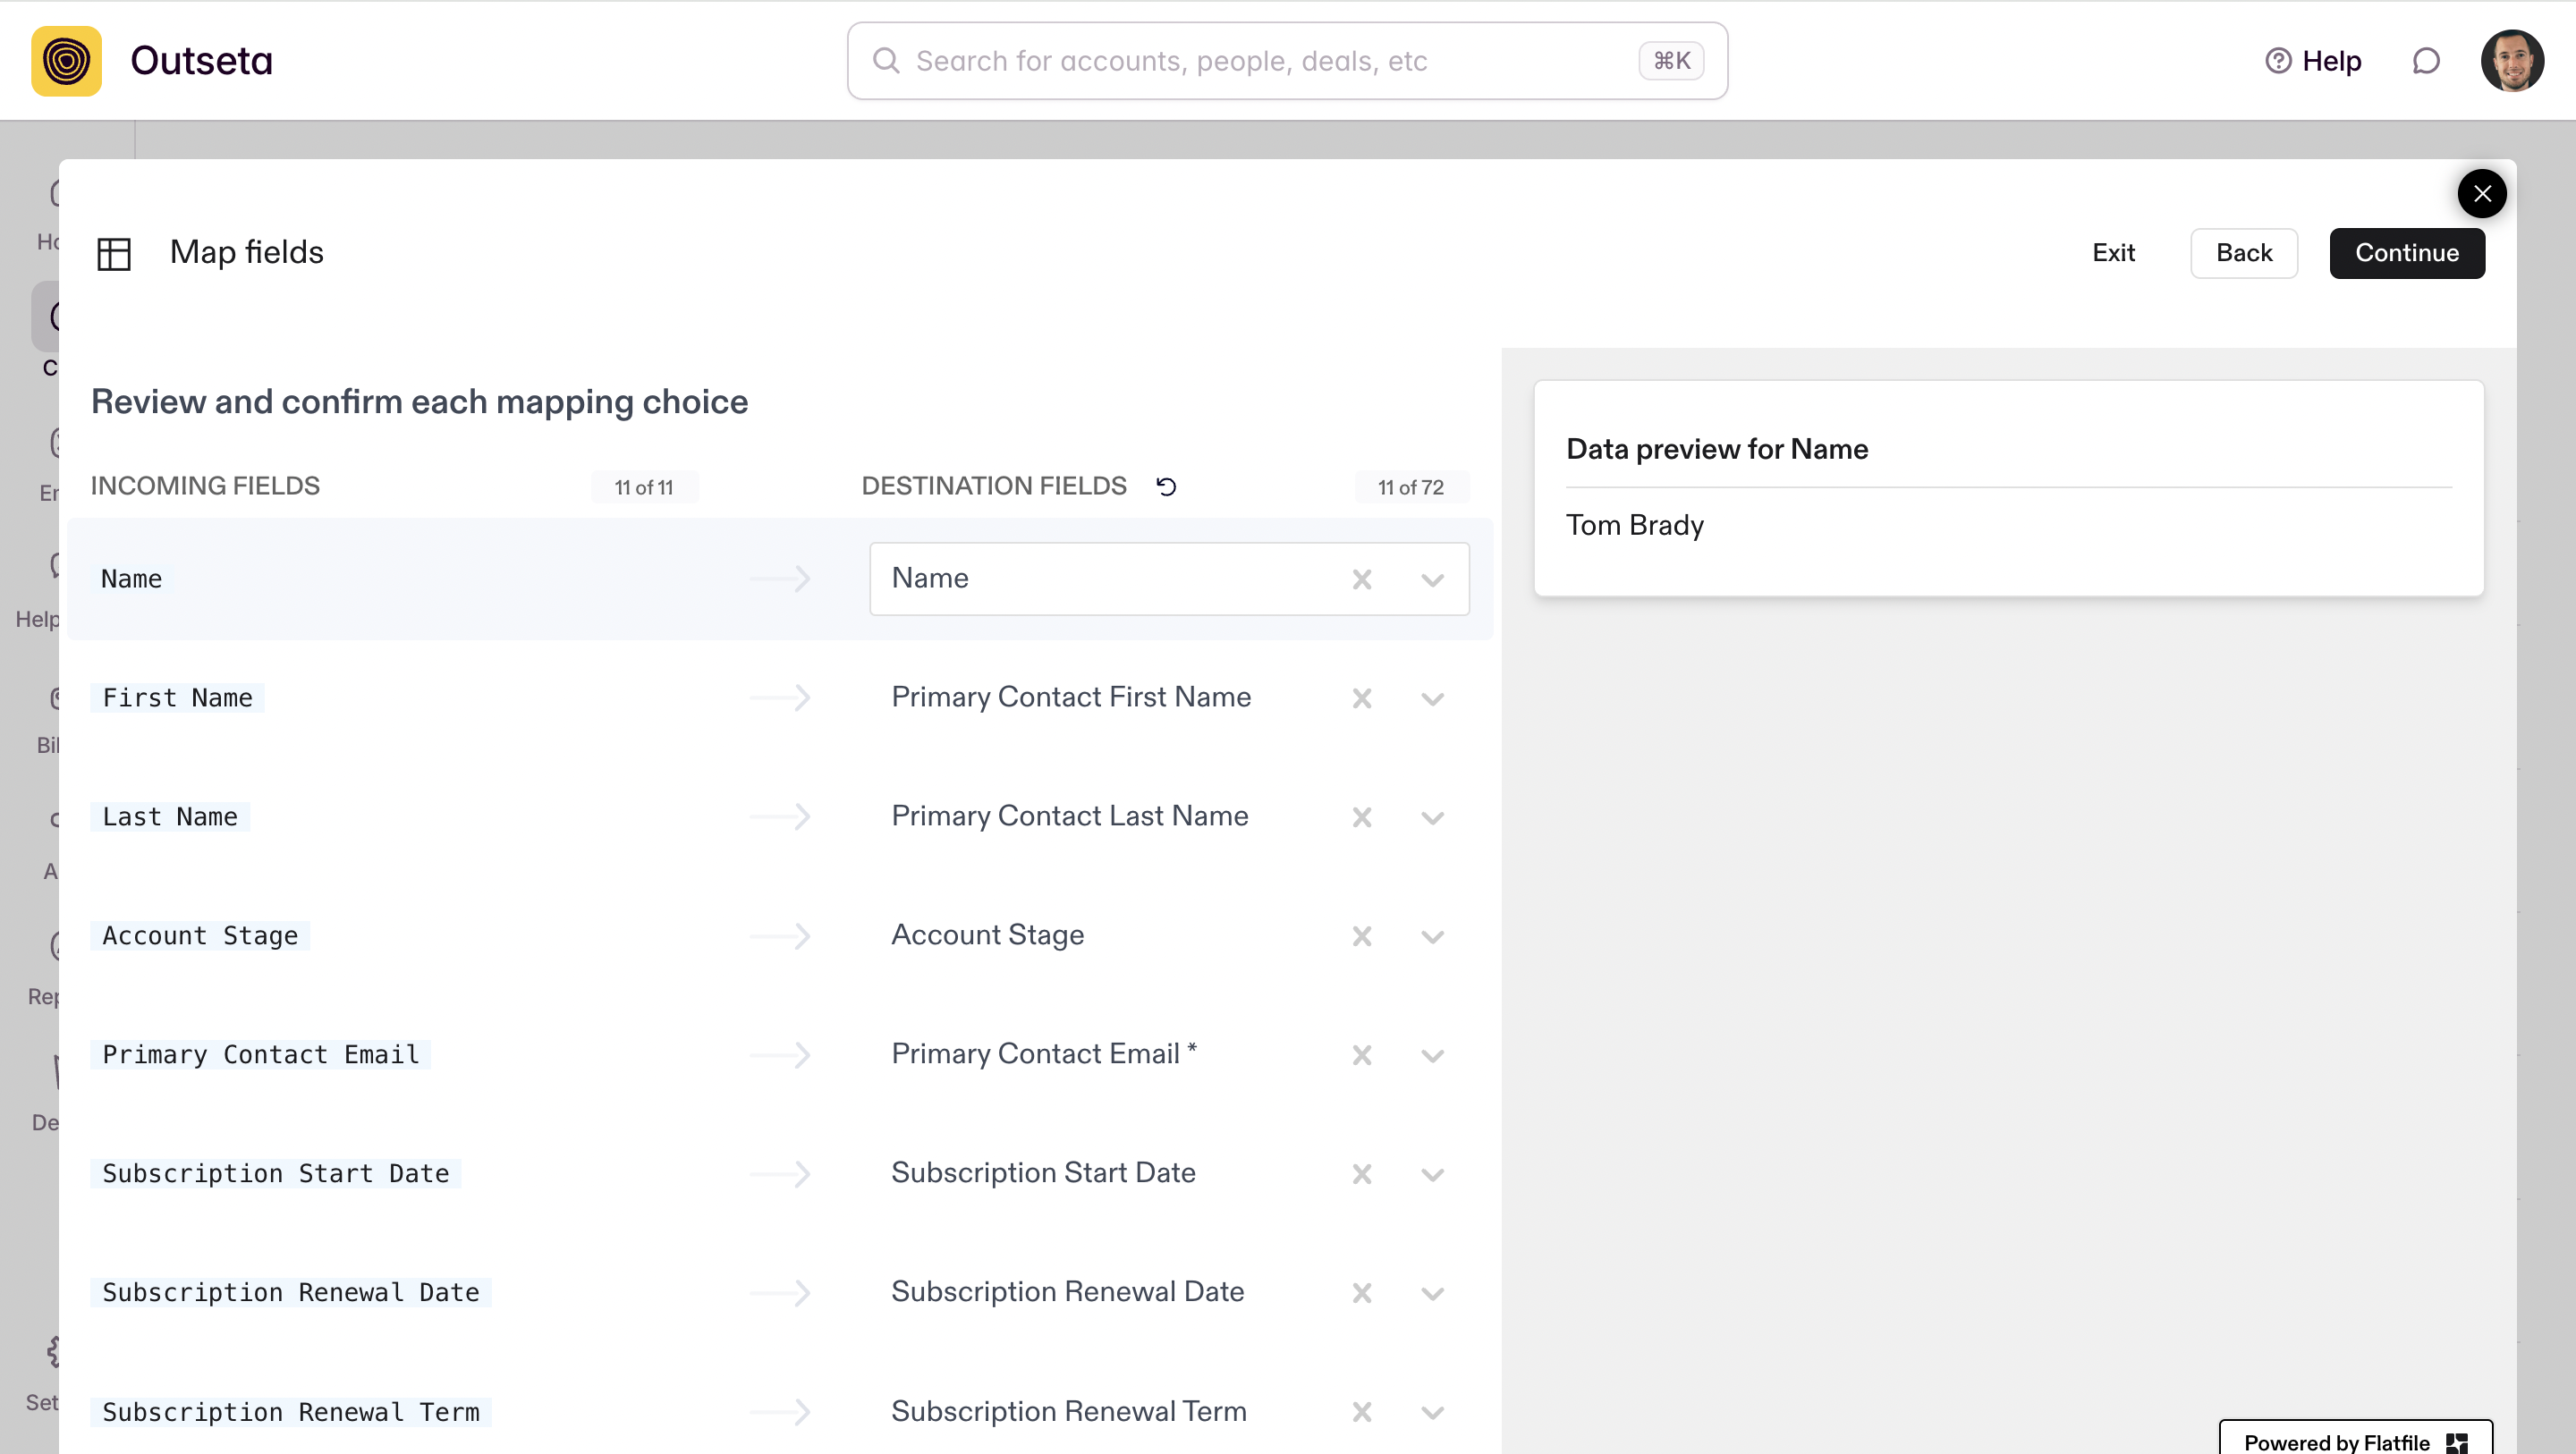Open Subscription Renewal Term dropdown chevron
Screen dimensions: 2576x1454
1432,1412
